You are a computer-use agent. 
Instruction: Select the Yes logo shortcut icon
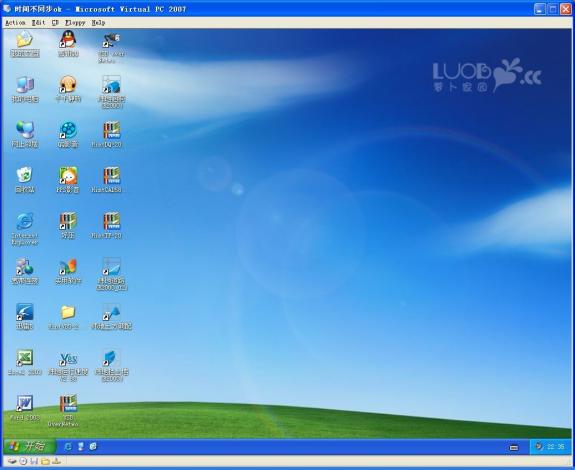tap(68, 366)
